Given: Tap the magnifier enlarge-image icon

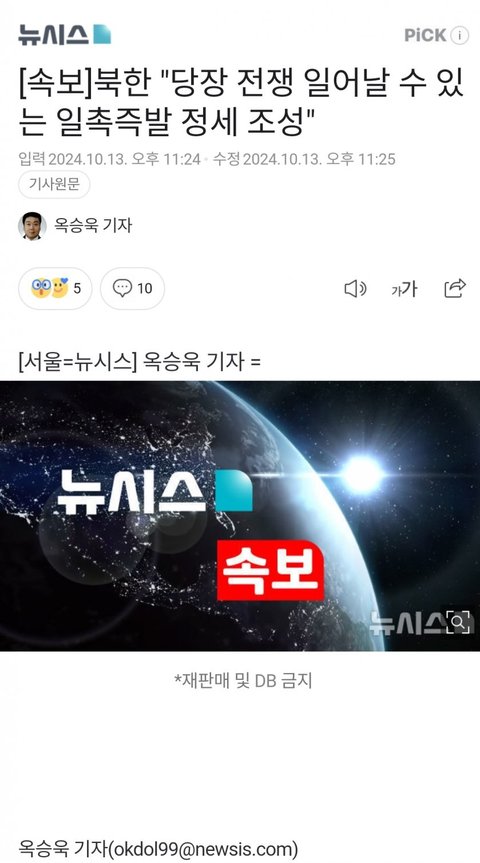Looking at the screenshot, I should click(x=458, y=622).
